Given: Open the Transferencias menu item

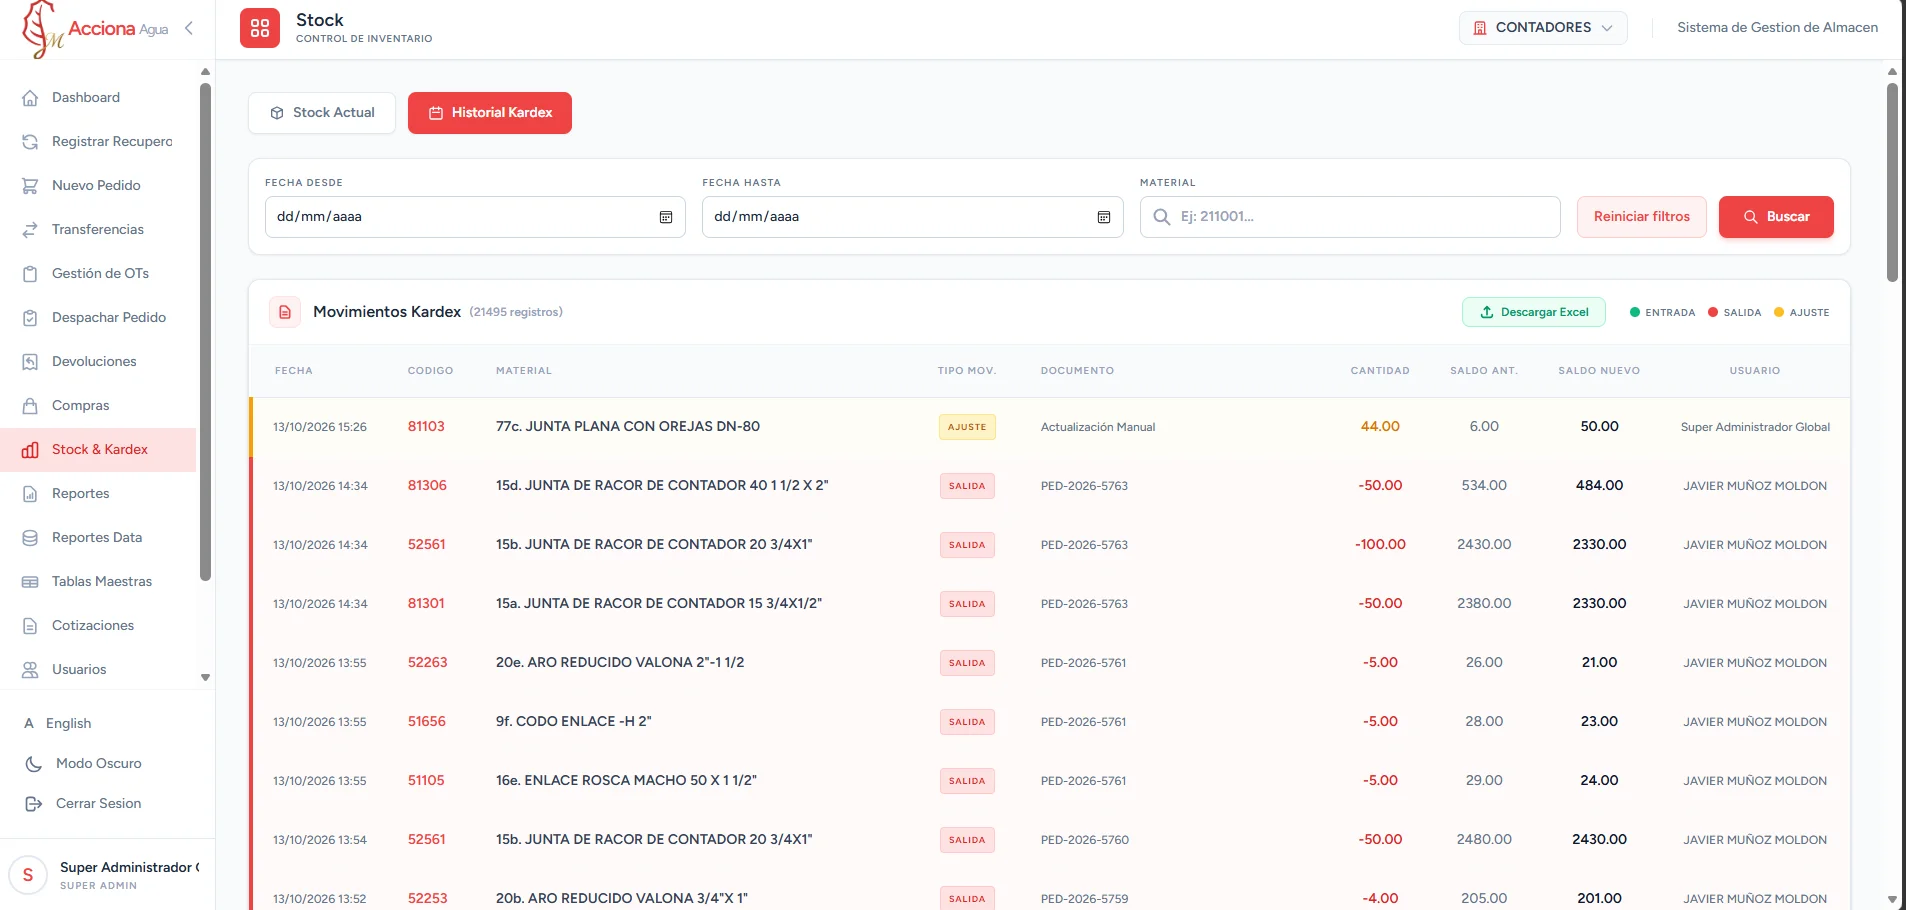Looking at the screenshot, I should pyautogui.click(x=98, y=230).
